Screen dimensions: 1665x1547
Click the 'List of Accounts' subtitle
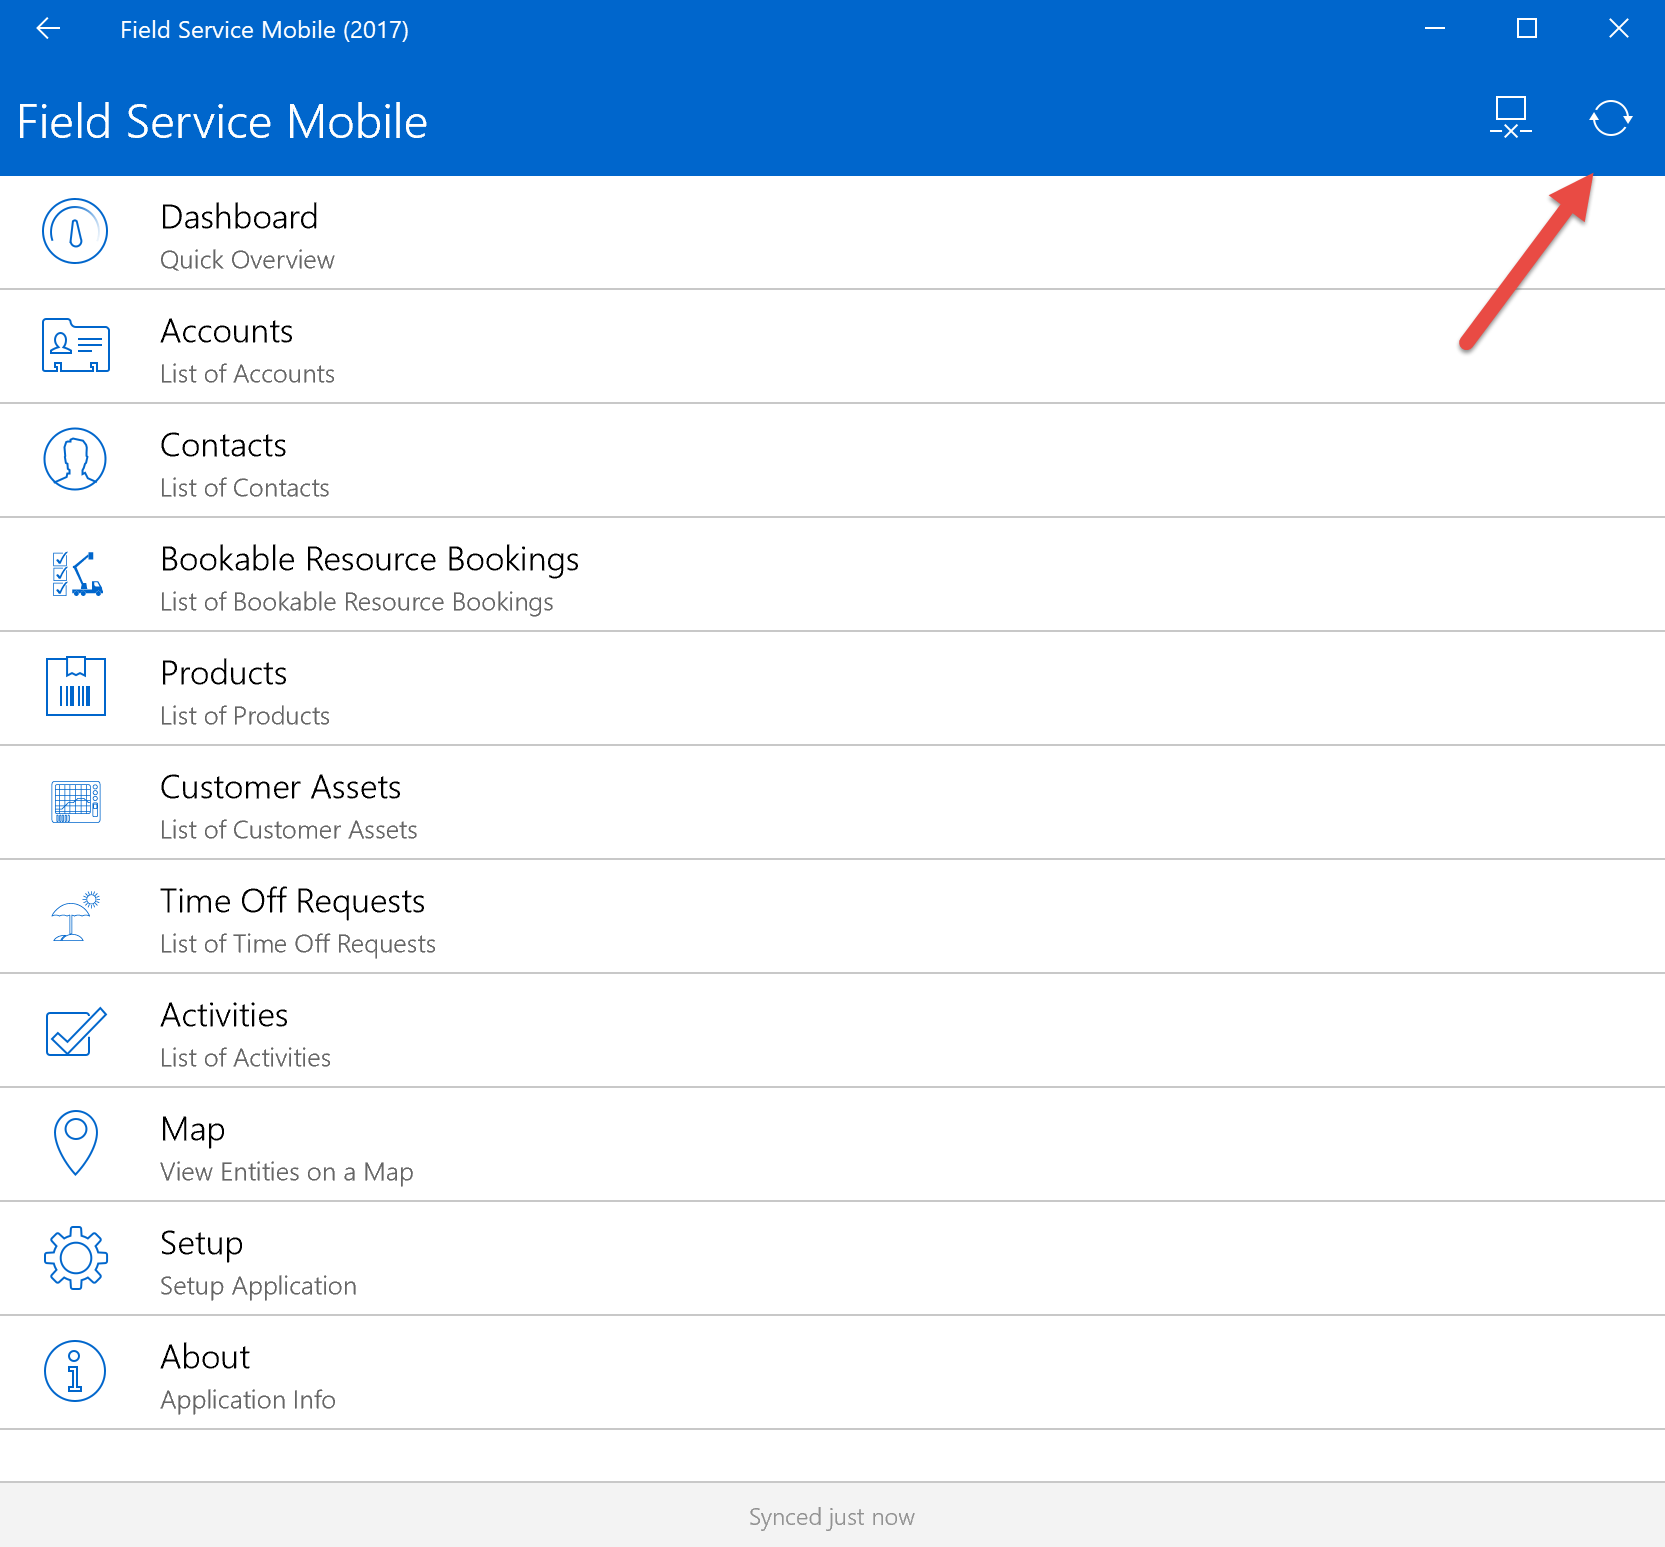pos(247,374)
